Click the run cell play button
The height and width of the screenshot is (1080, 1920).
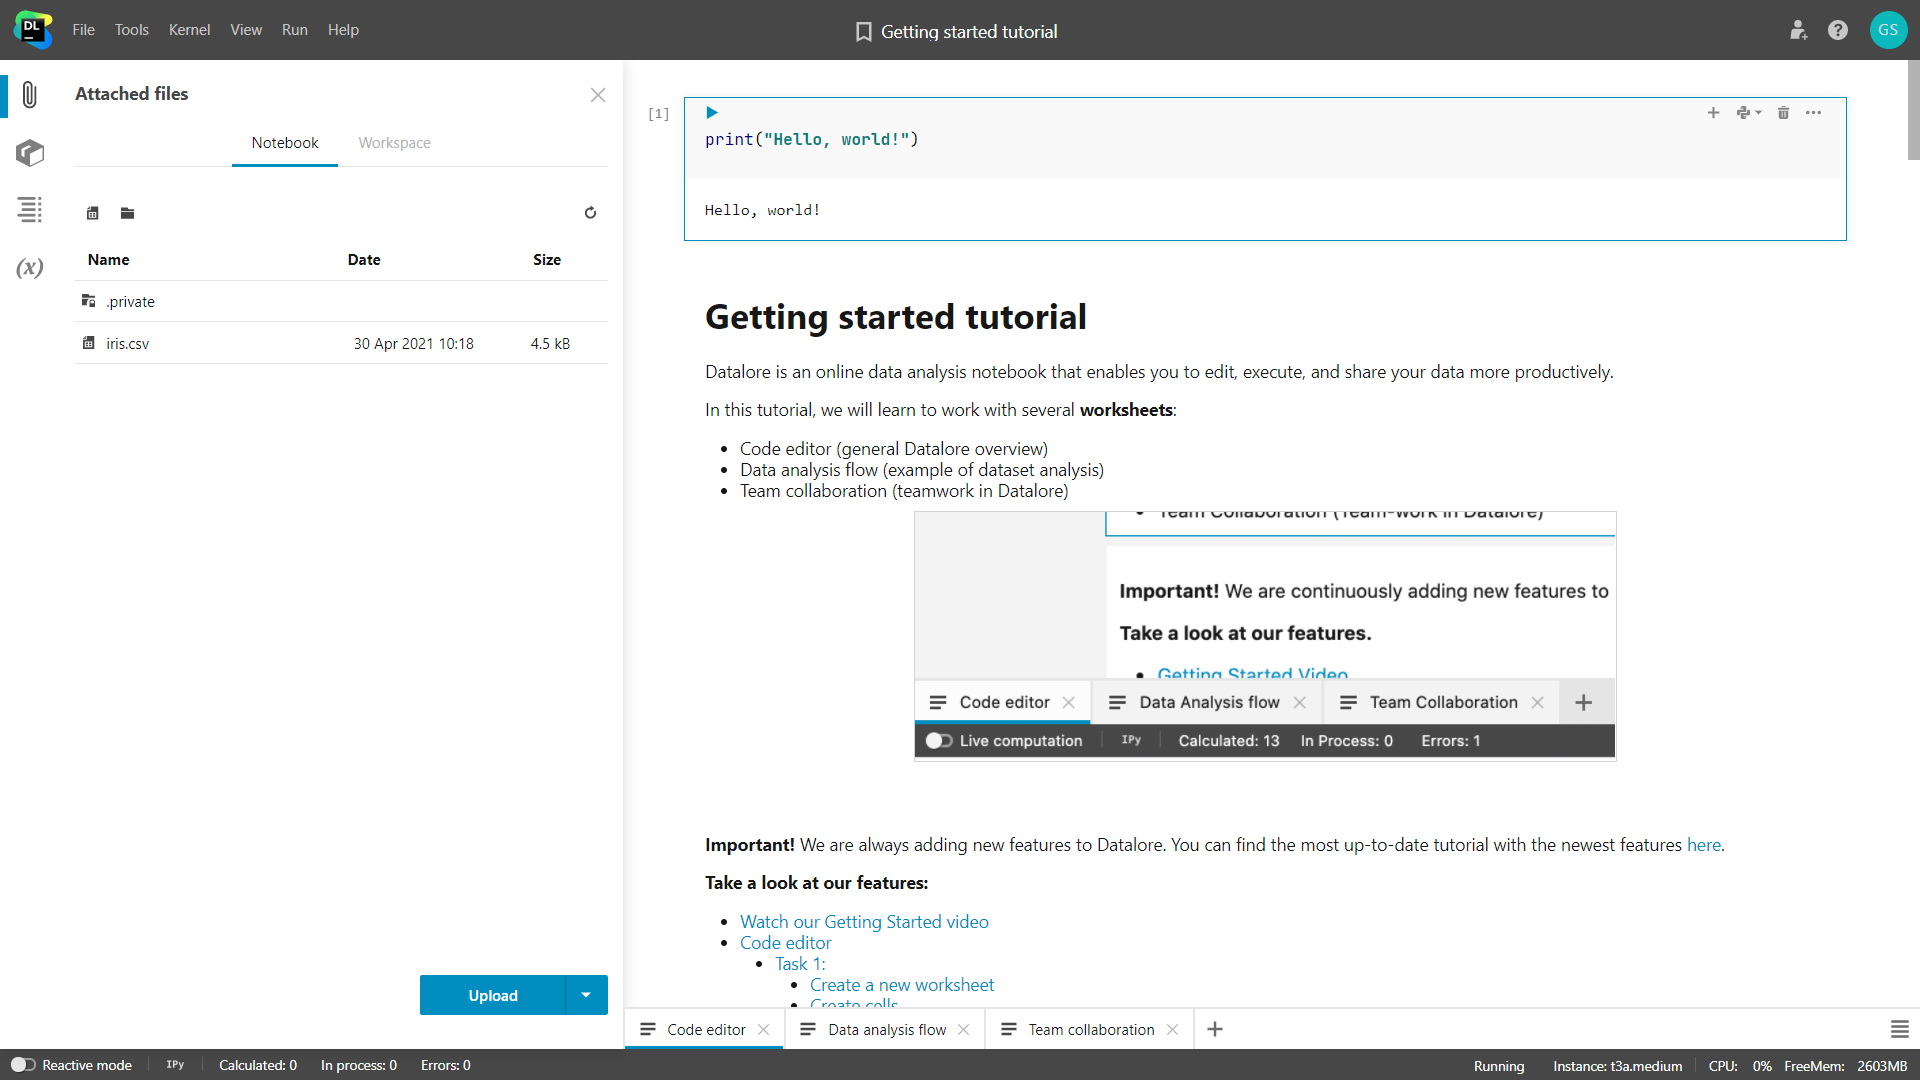713,113
